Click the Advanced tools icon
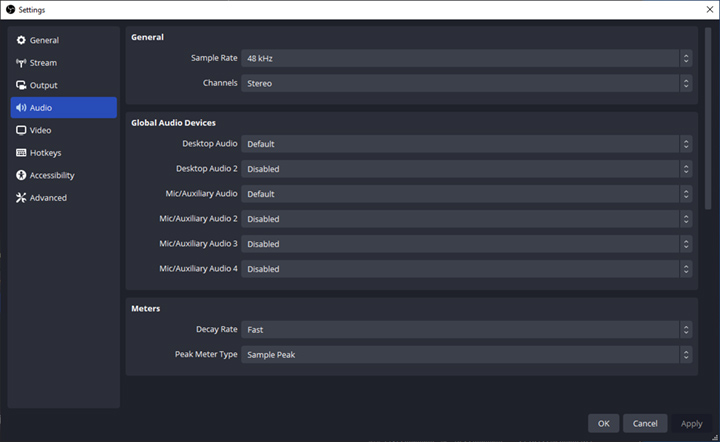Image resolution: width=720 pixels, height=442 pixels. pos(21,198)
